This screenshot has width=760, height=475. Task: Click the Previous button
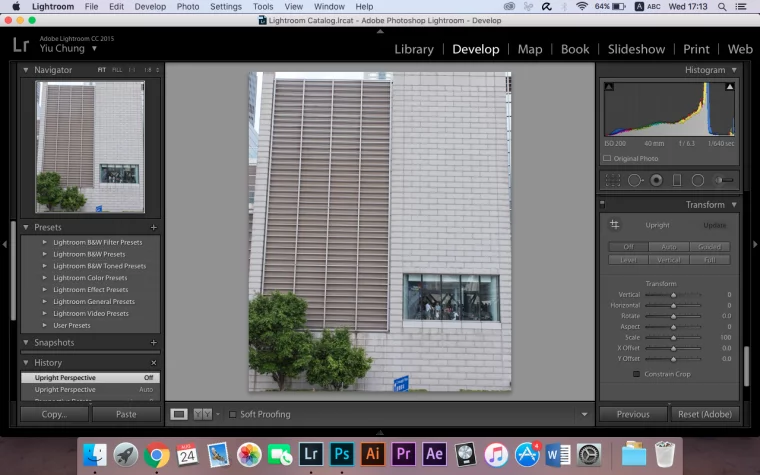(633, 414)
